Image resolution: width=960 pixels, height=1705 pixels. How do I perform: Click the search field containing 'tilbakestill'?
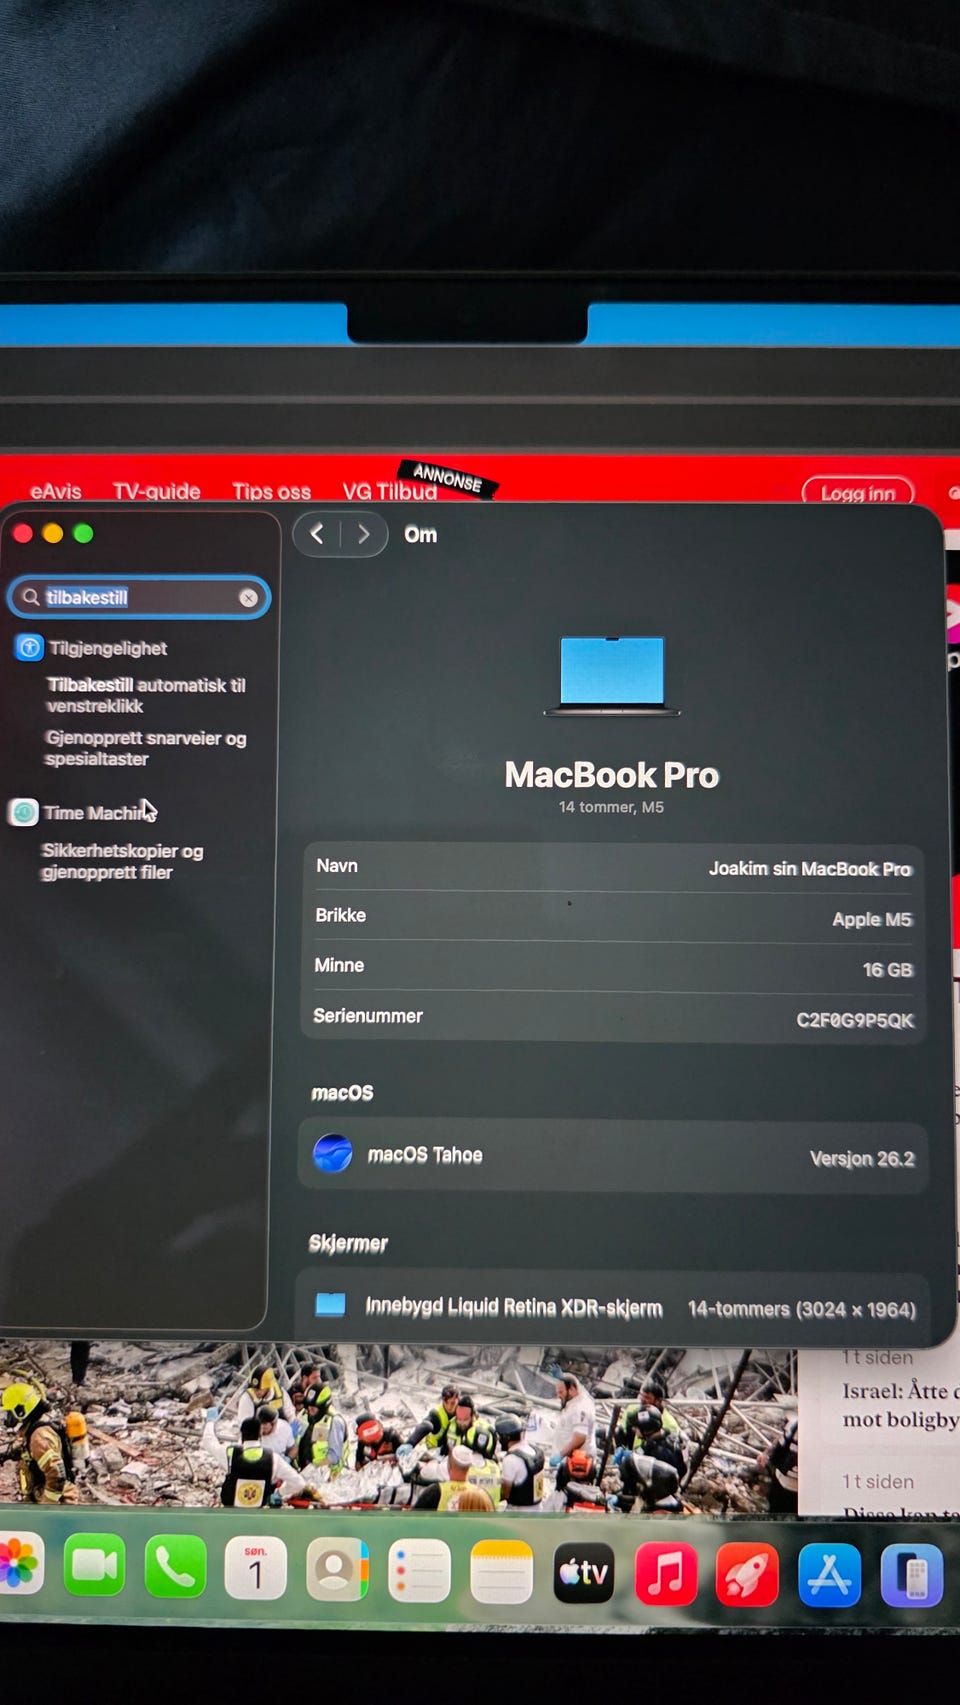point(139,597)
